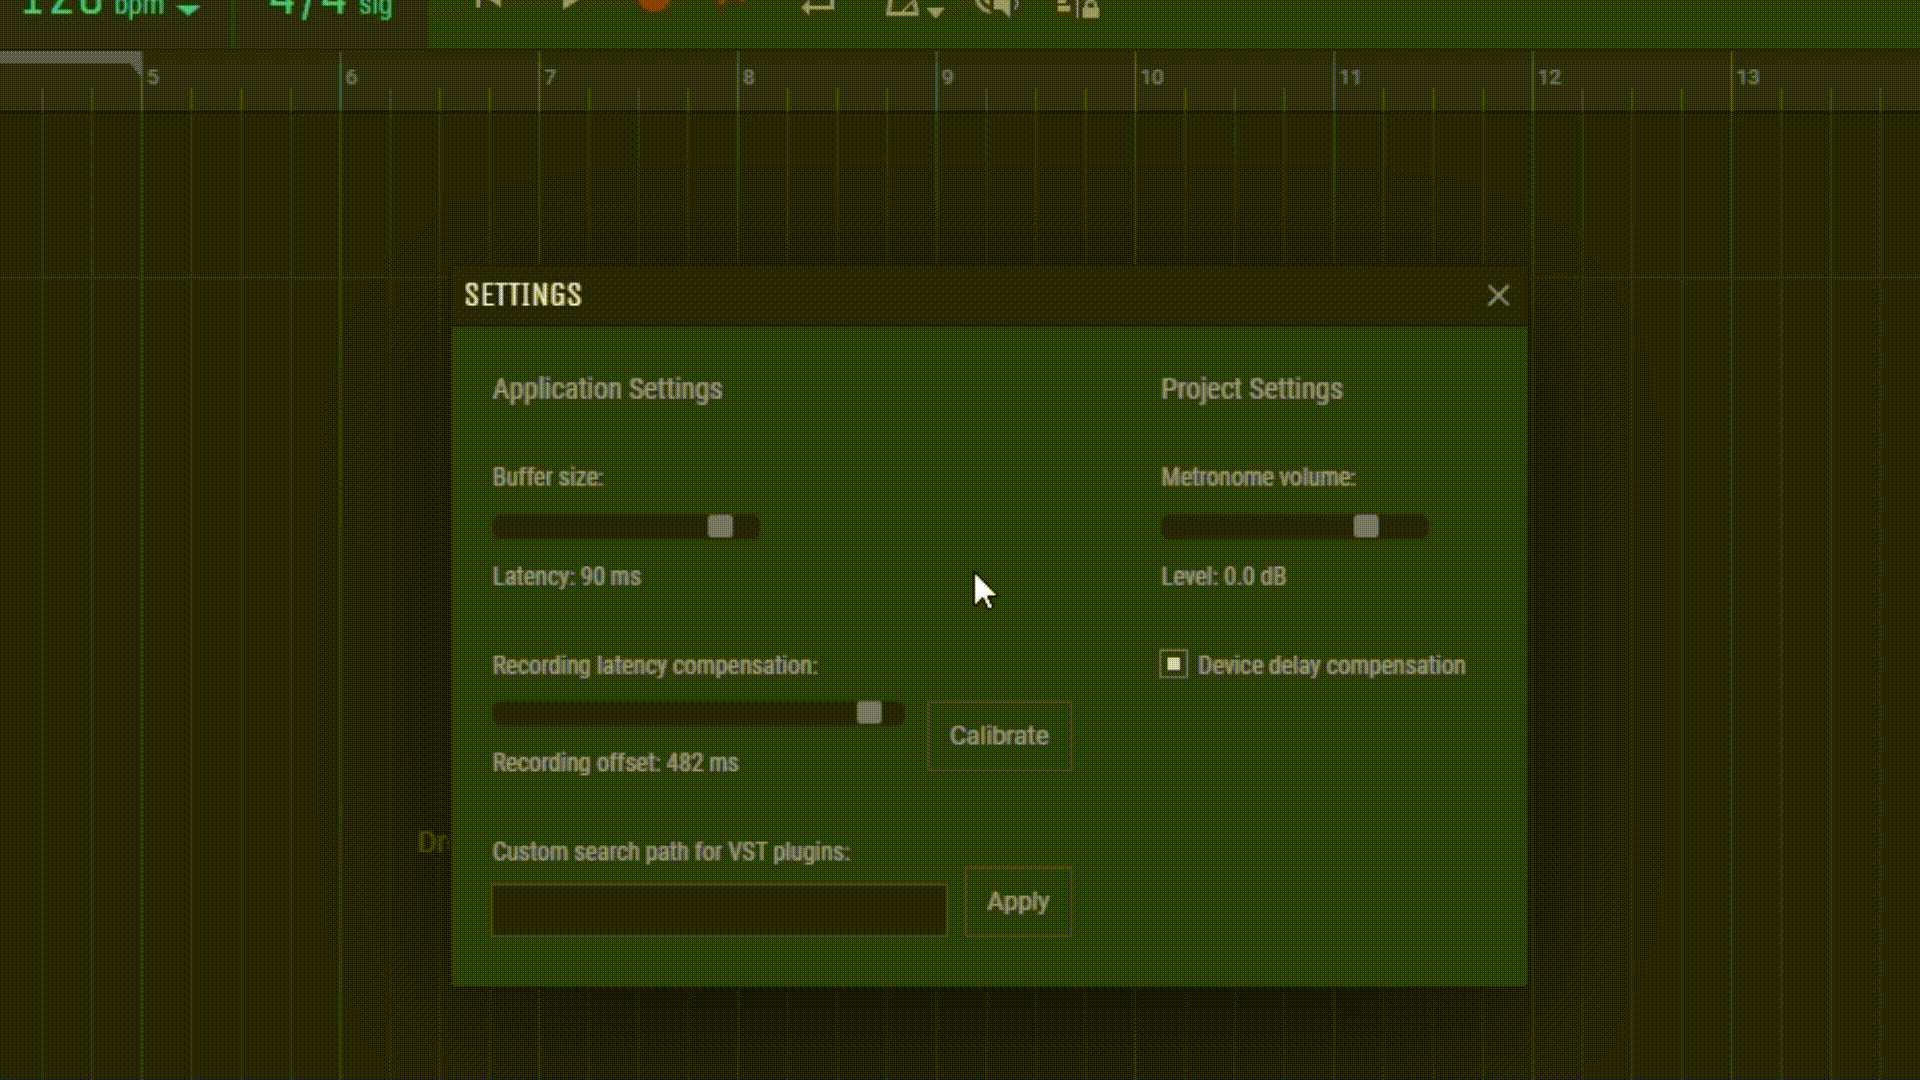Click the Metronome volume slider handle

(x=1366, y=527)
